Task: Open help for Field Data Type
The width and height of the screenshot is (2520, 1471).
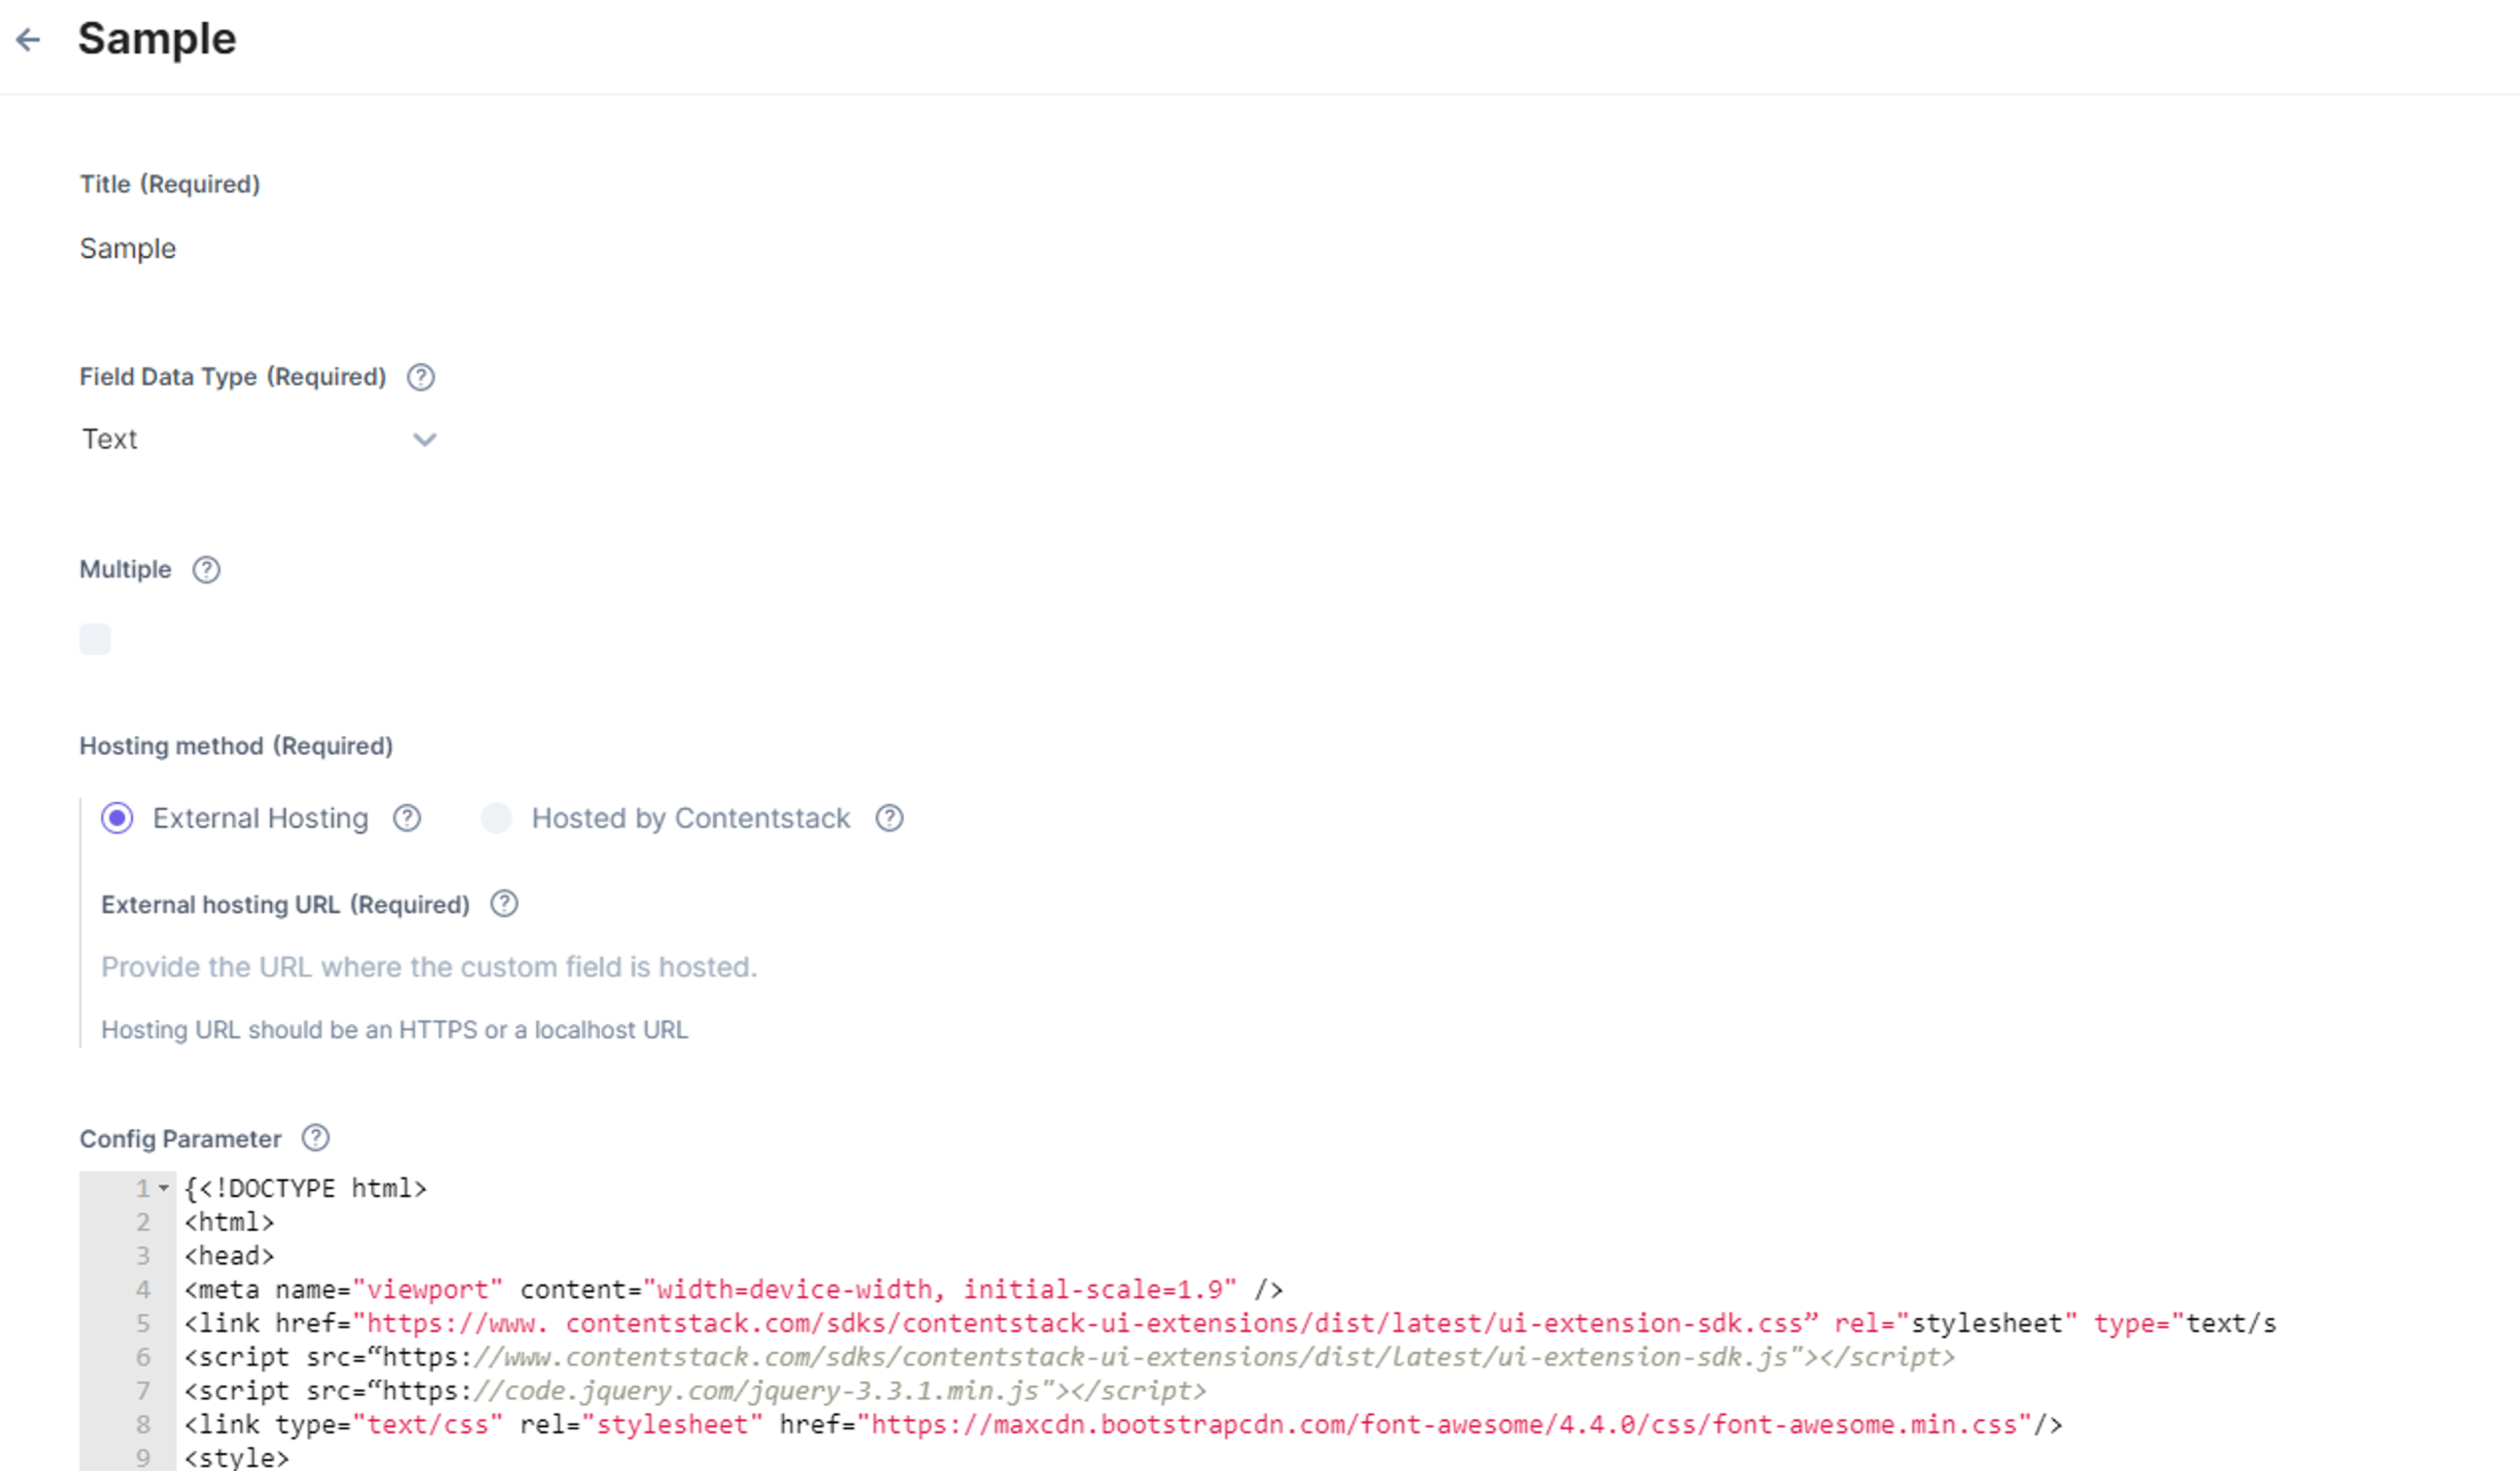Action: (x=421, y=377)
